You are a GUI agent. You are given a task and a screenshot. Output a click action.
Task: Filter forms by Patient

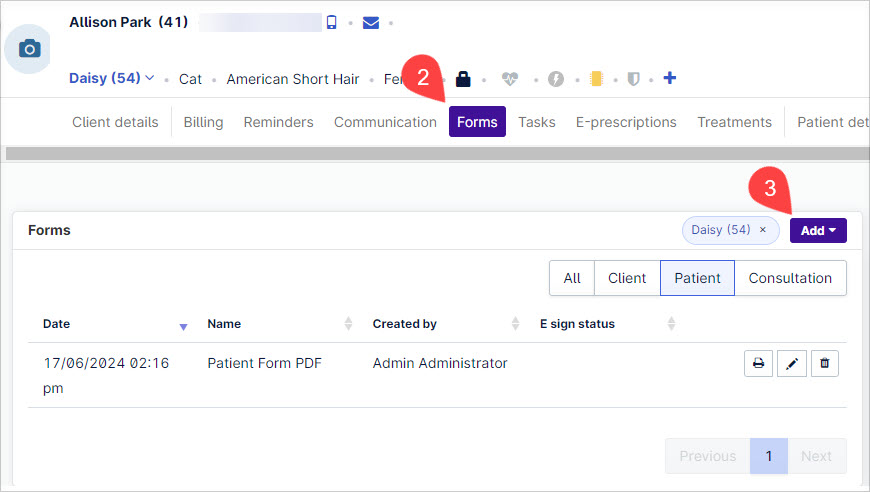tap(697, 278)
